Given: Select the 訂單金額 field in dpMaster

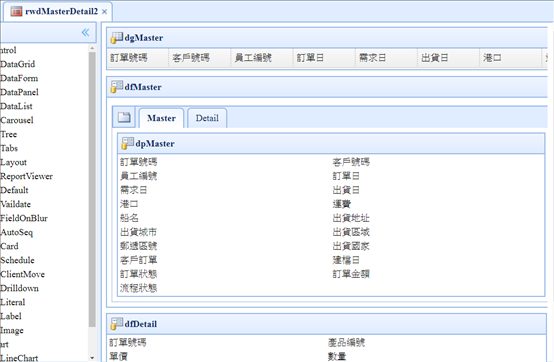Looking at the screenshot, I should coord(351,274).
